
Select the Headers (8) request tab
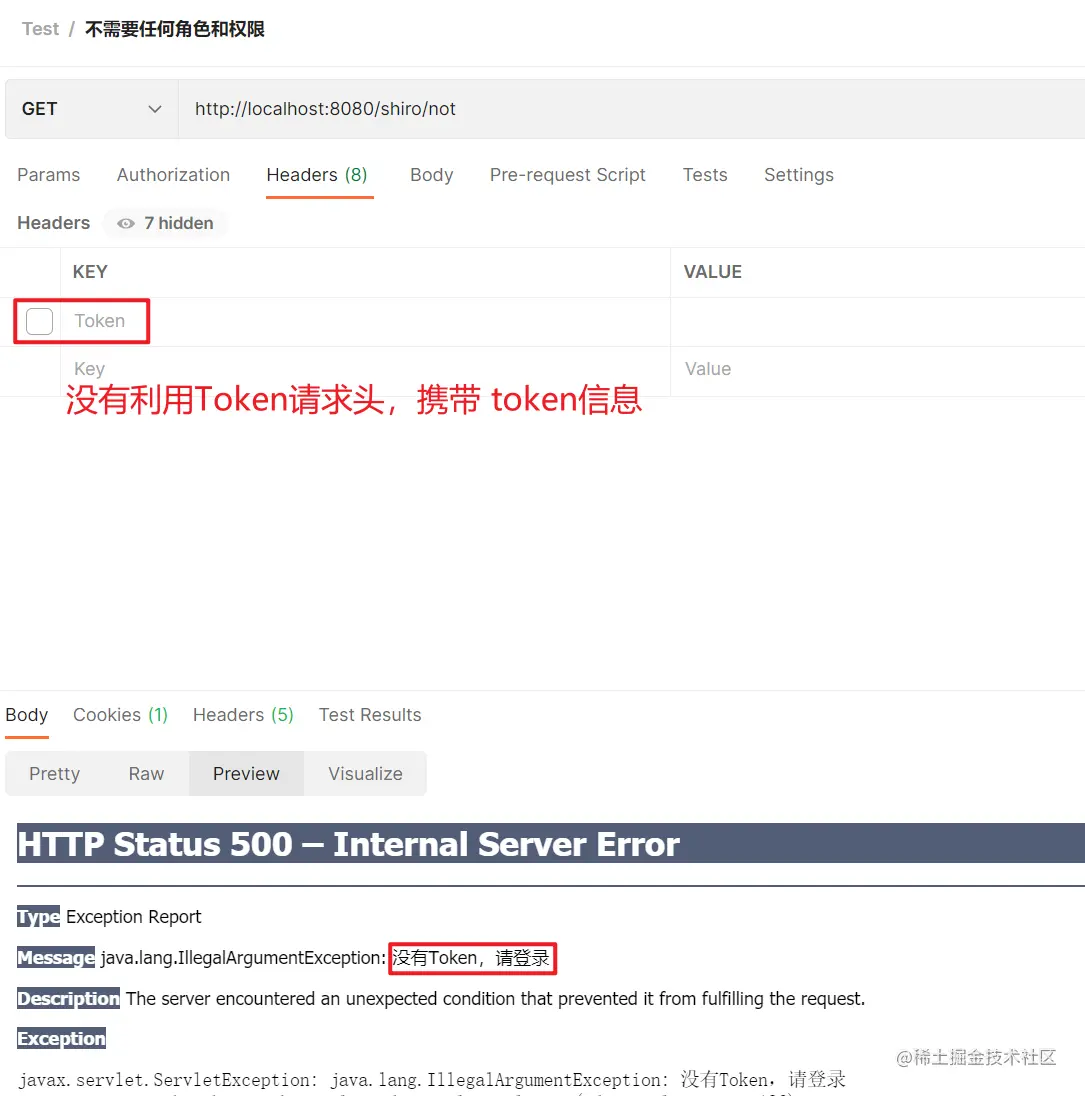(x=317, y=175)
